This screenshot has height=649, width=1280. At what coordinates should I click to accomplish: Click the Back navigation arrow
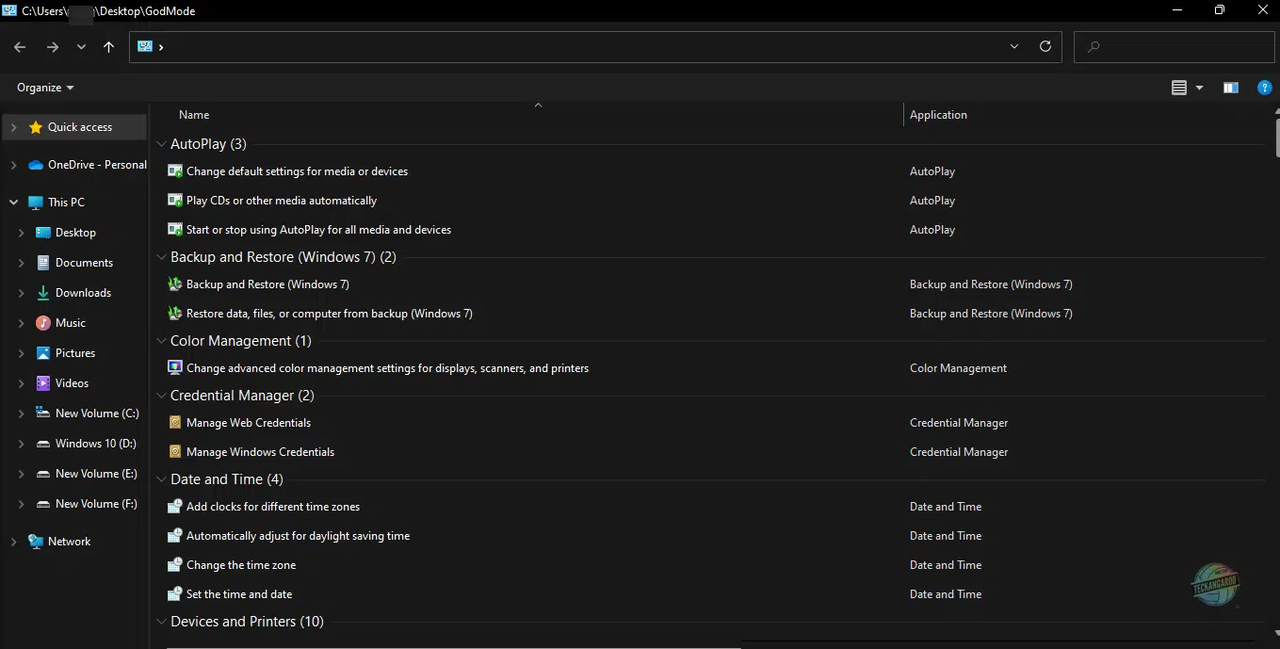tap(20, 47)
